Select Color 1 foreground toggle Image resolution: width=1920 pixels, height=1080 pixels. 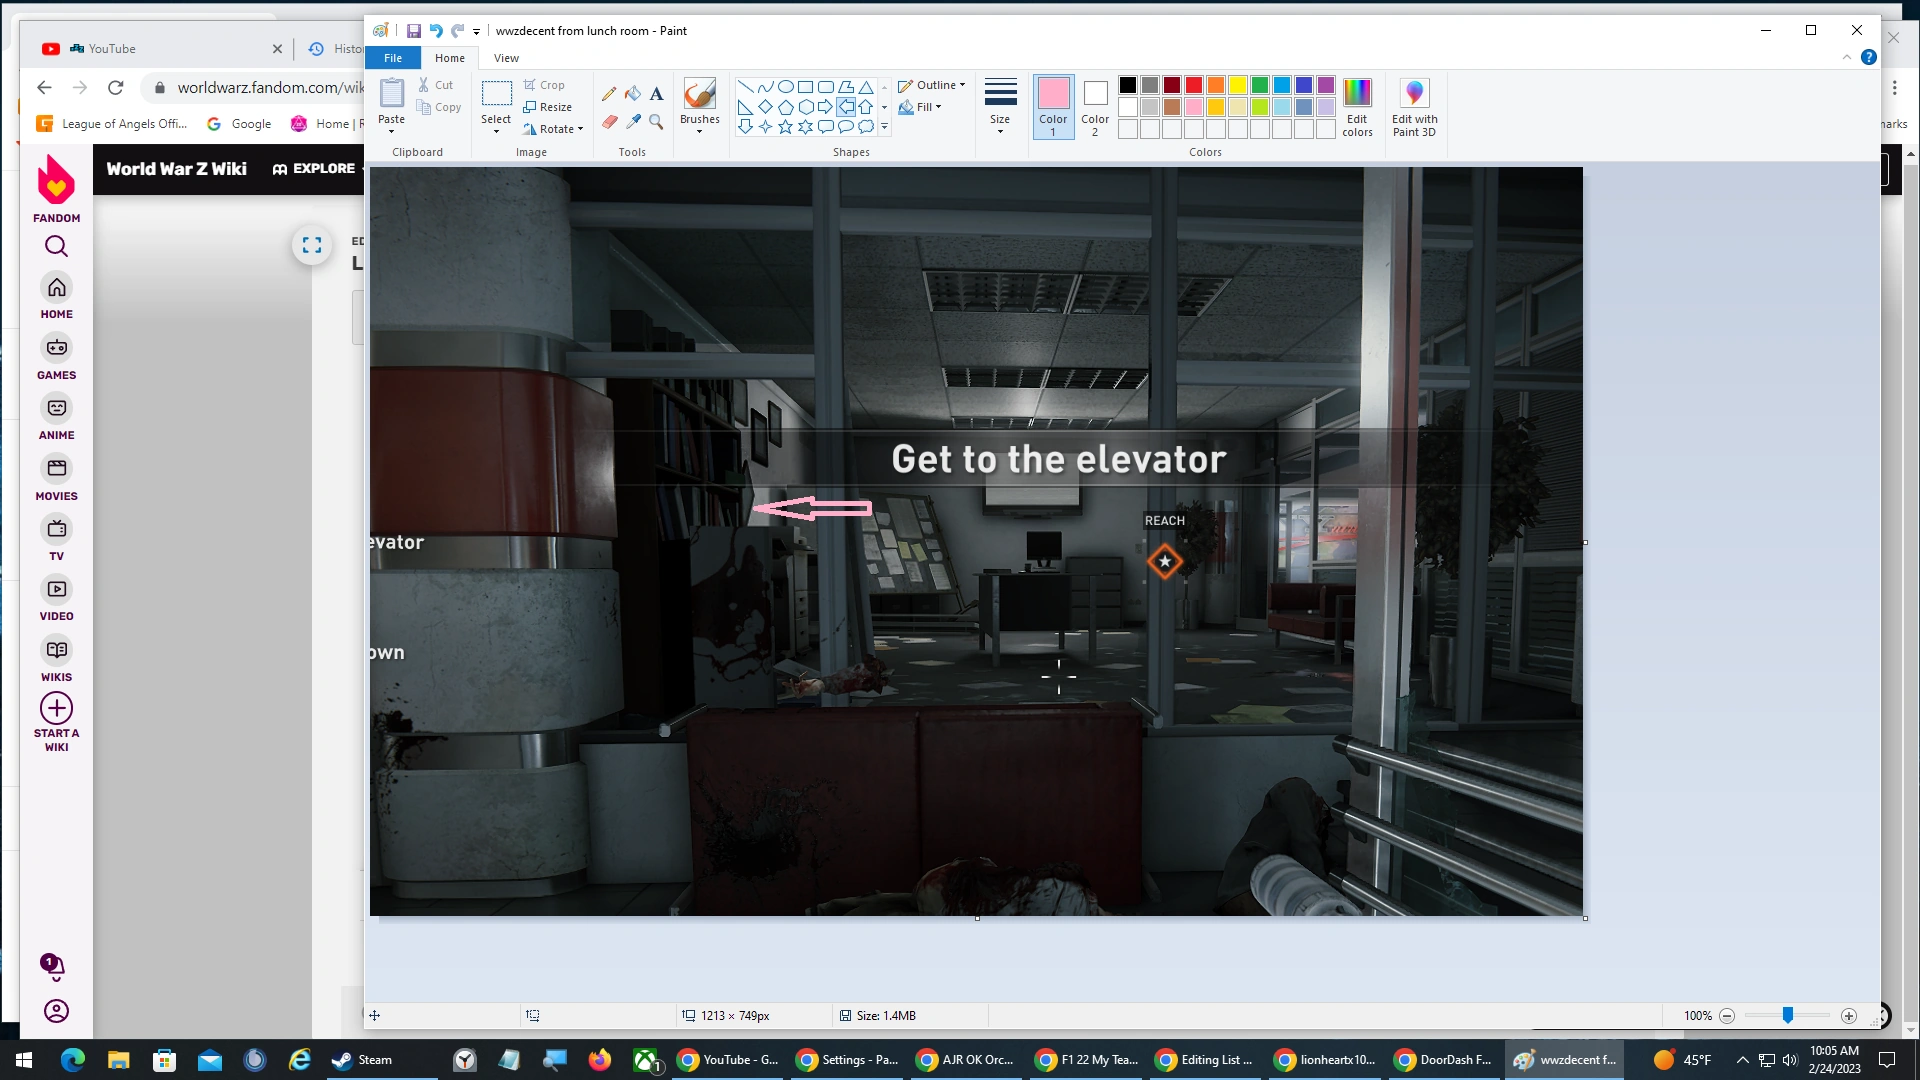pos(1053,107)
